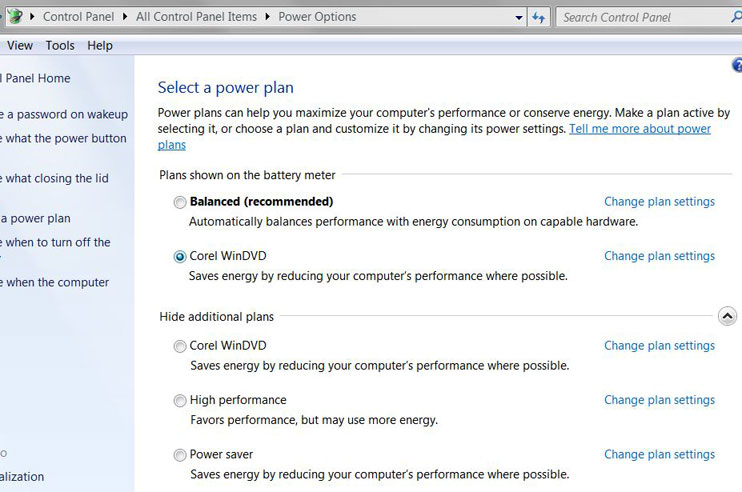The image size is (742, 492).
Task: Select Corel WinDVD under additional plans
Action: point(180,346)
